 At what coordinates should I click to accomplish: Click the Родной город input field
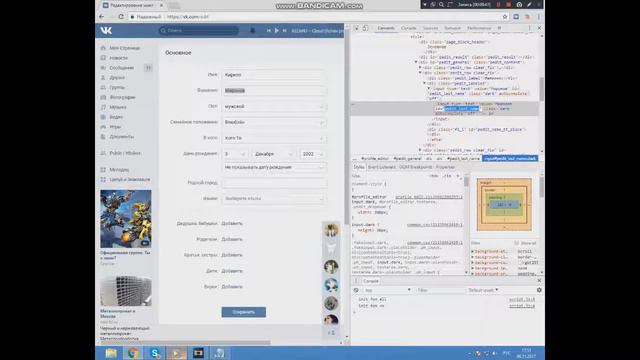click(x=274, y=183)
